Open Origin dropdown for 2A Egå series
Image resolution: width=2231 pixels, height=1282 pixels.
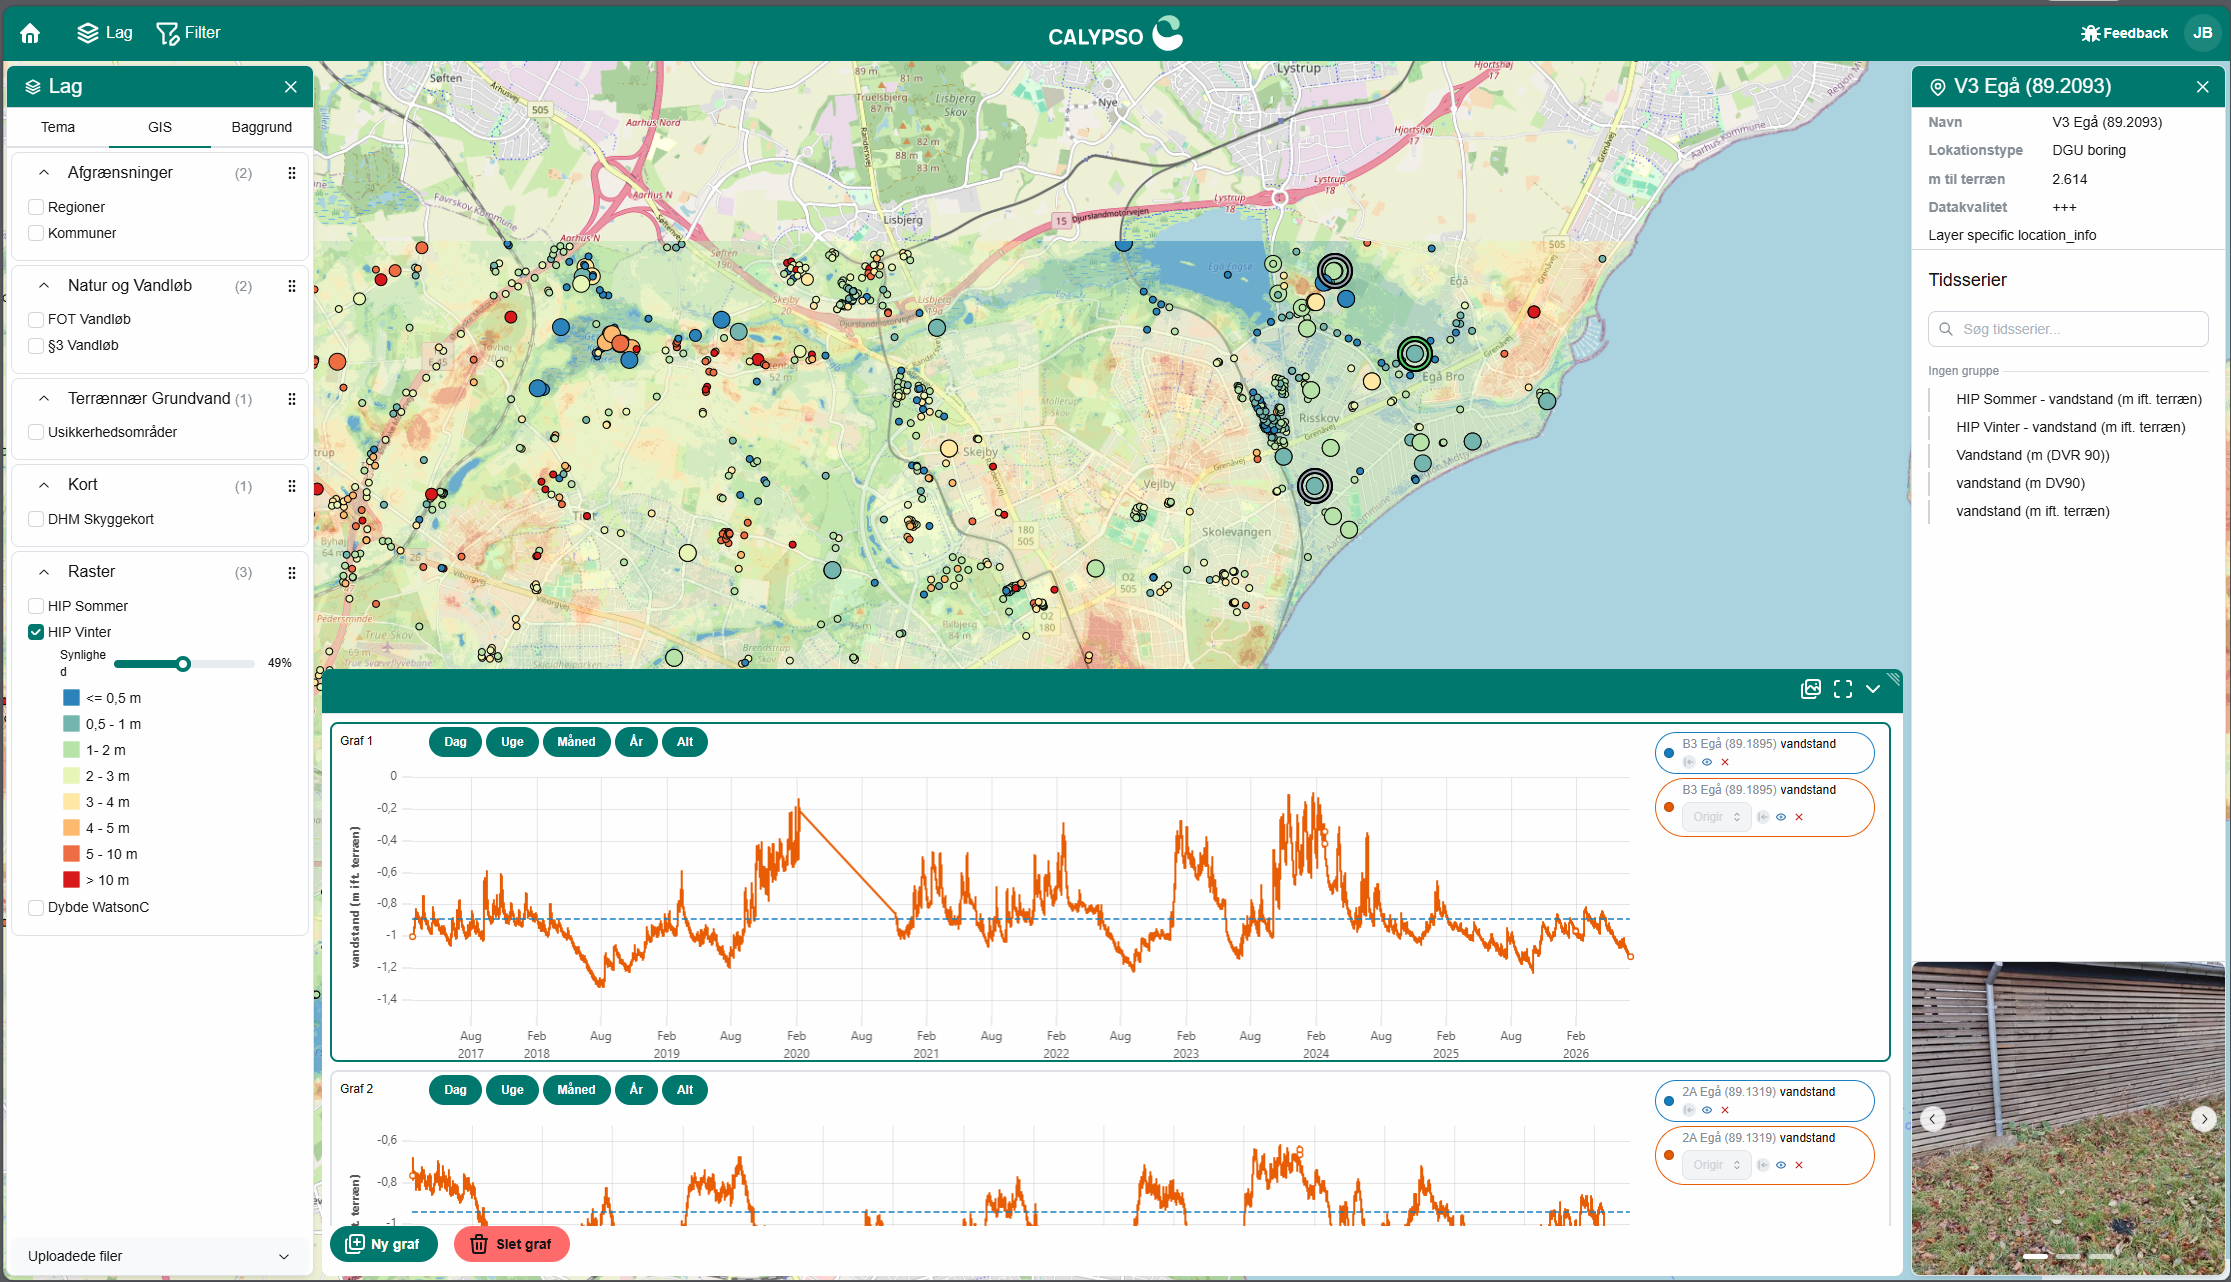(1717, 1165)
